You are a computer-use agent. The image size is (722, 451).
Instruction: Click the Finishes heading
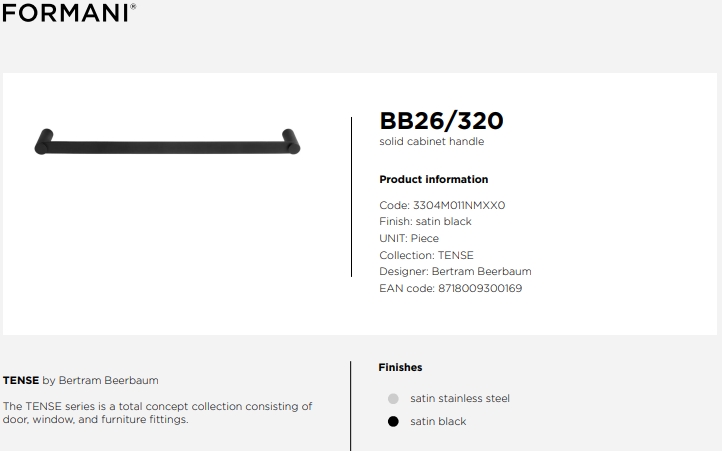tap(400, 367)
